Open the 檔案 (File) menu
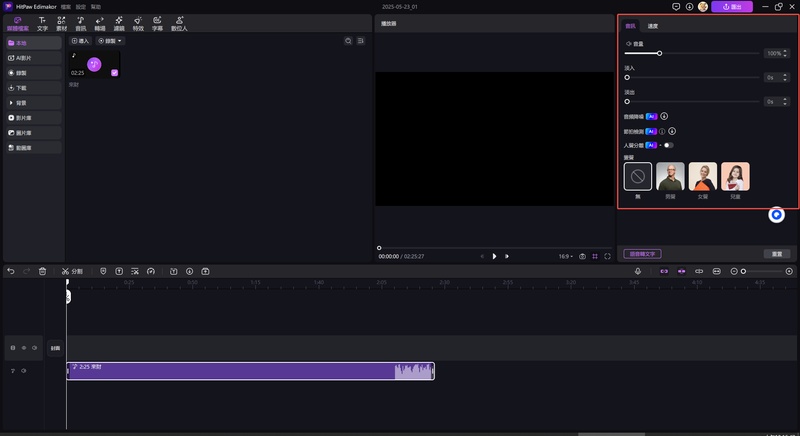800x436 pixels. (66, 7)
